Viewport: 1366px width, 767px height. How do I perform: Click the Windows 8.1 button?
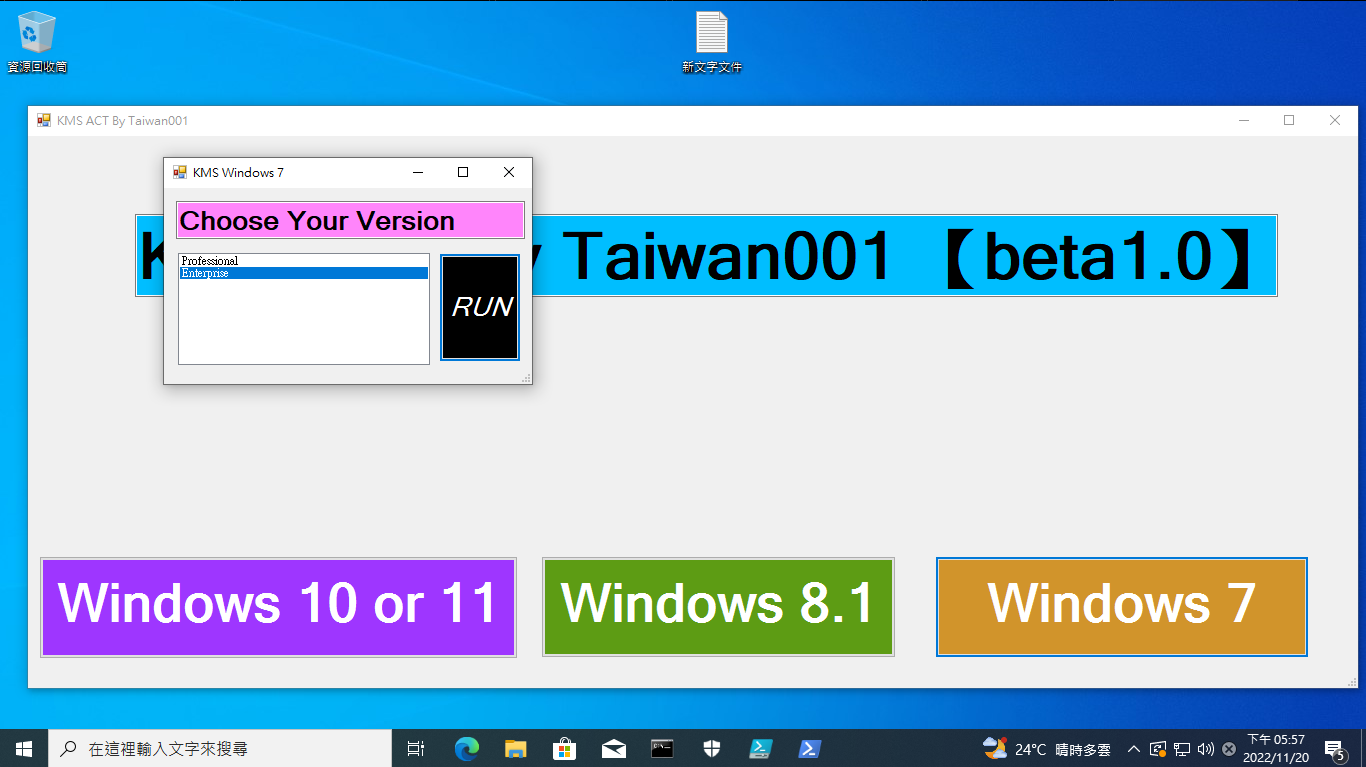coord(717,606)
